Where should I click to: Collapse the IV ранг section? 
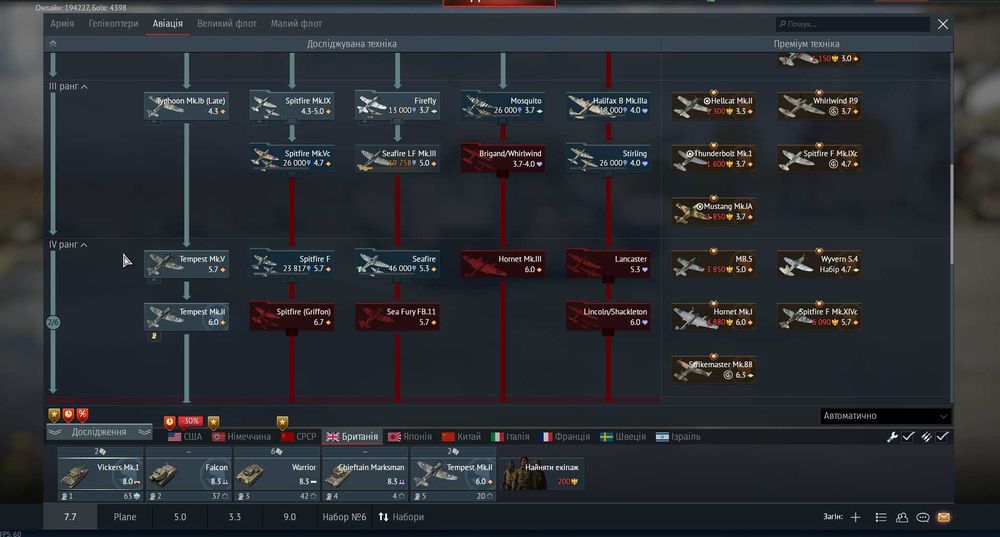point(84,245)
